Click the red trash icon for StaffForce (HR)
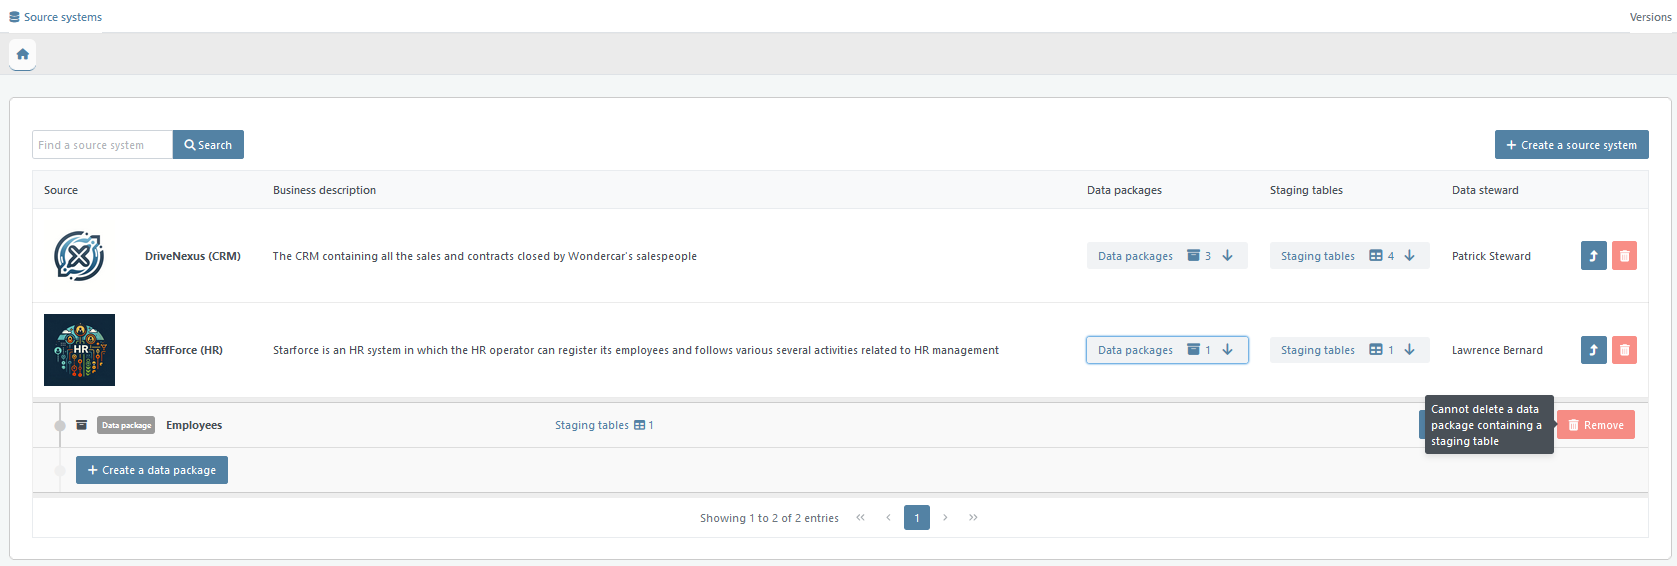The width and height of the screenshot is (1677, 566). point(1624,350)
